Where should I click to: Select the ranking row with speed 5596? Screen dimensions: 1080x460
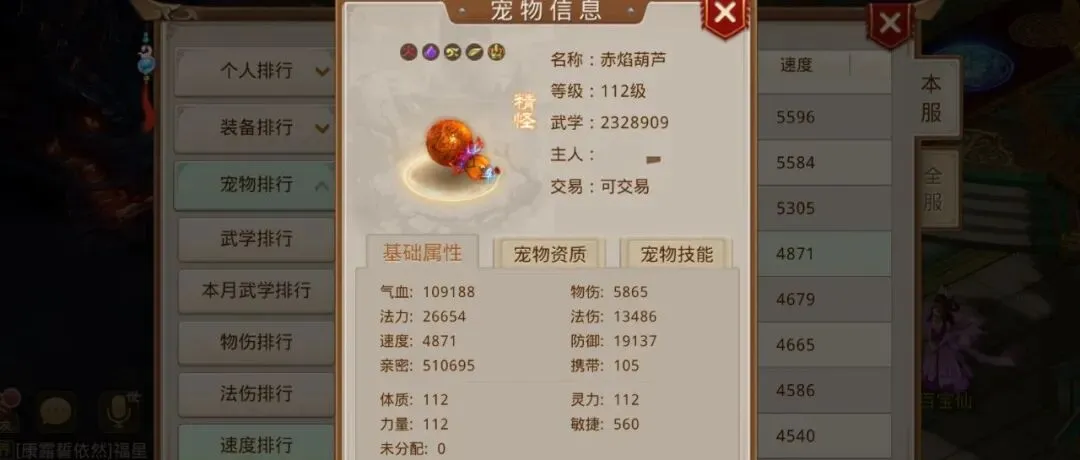[x=824, y=117]
